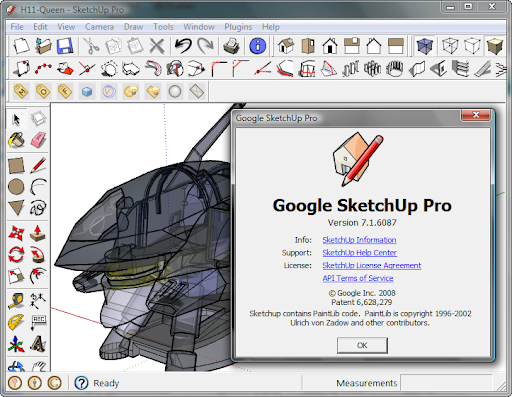Image resolution: width=512 pixels, height=397 pixels.
Task: Open the SketchUp Information link
Action: pos(359,240)
